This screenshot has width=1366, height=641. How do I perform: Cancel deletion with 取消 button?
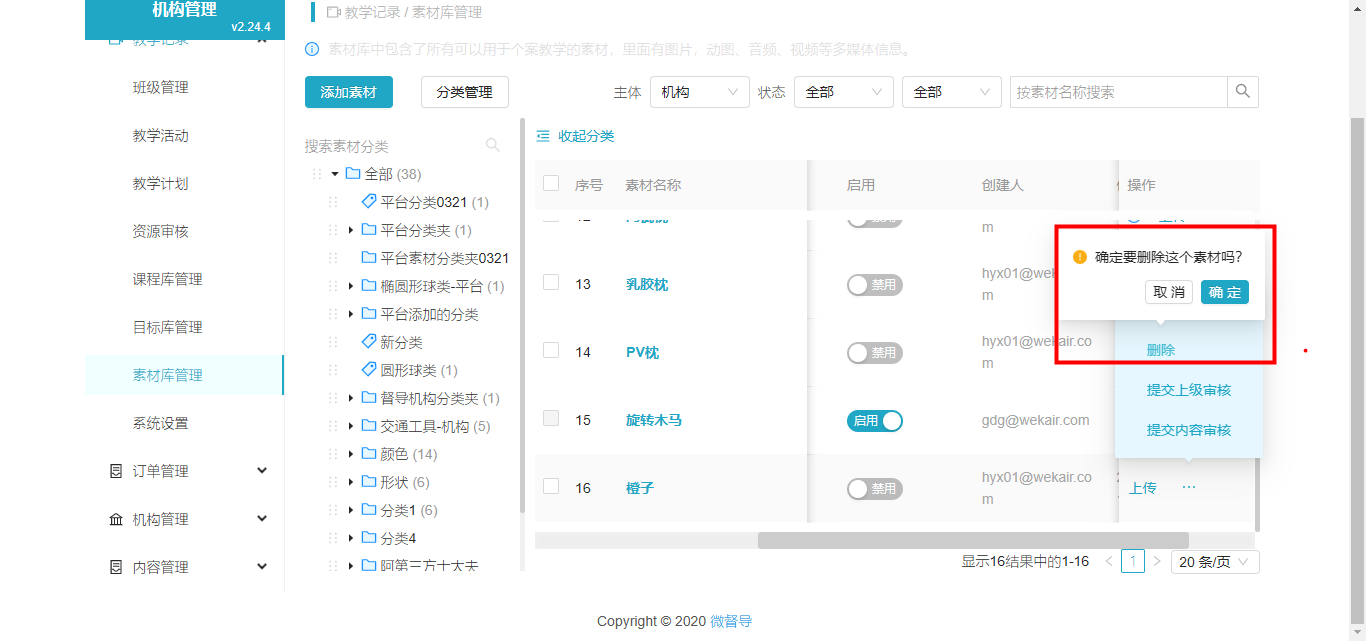(x=1169, y=292)
